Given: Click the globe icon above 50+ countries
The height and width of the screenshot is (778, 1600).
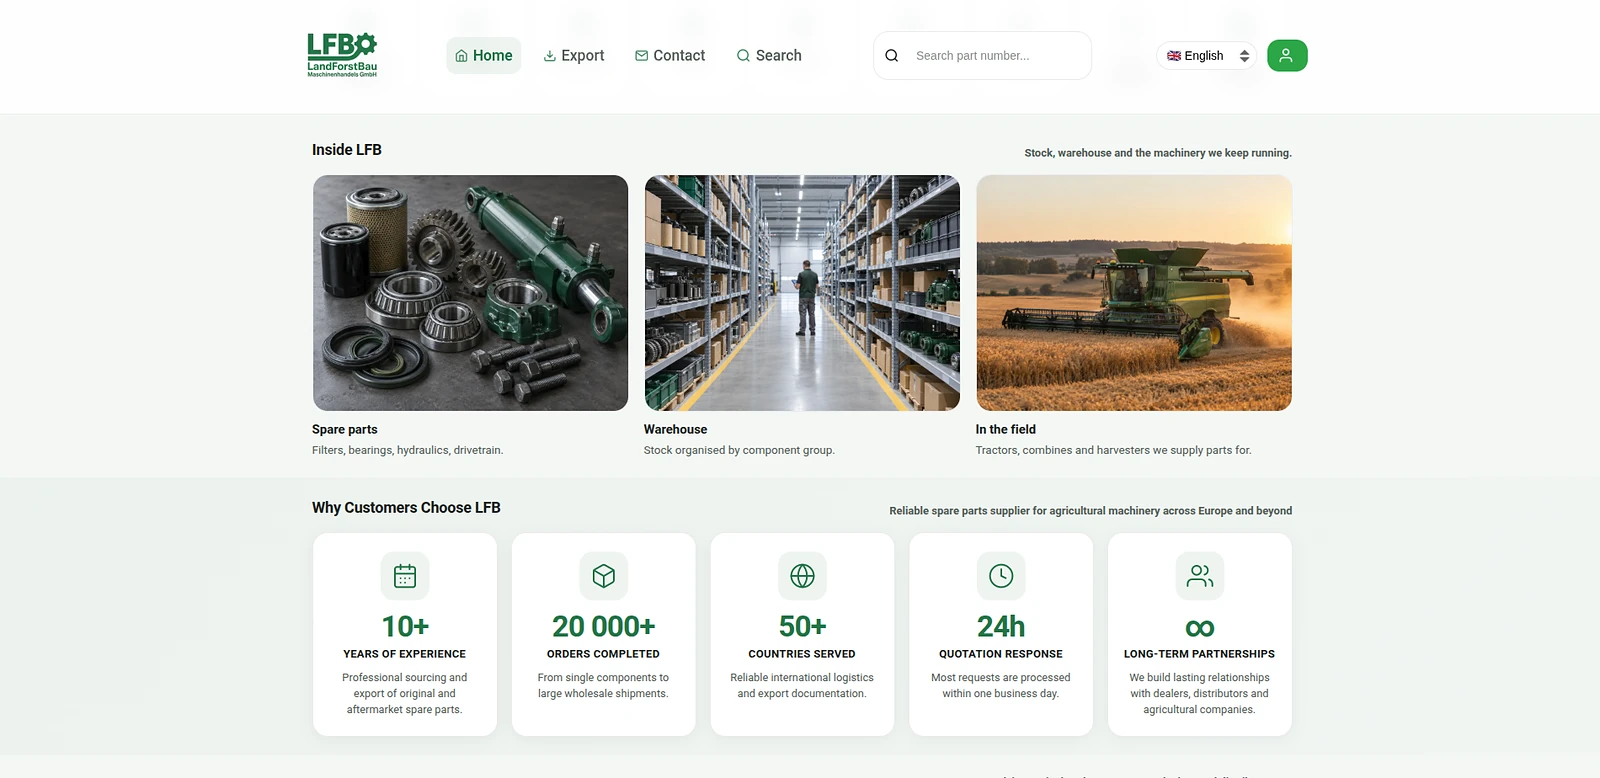Looking at the screenshot, I should [x=802, y=576].
